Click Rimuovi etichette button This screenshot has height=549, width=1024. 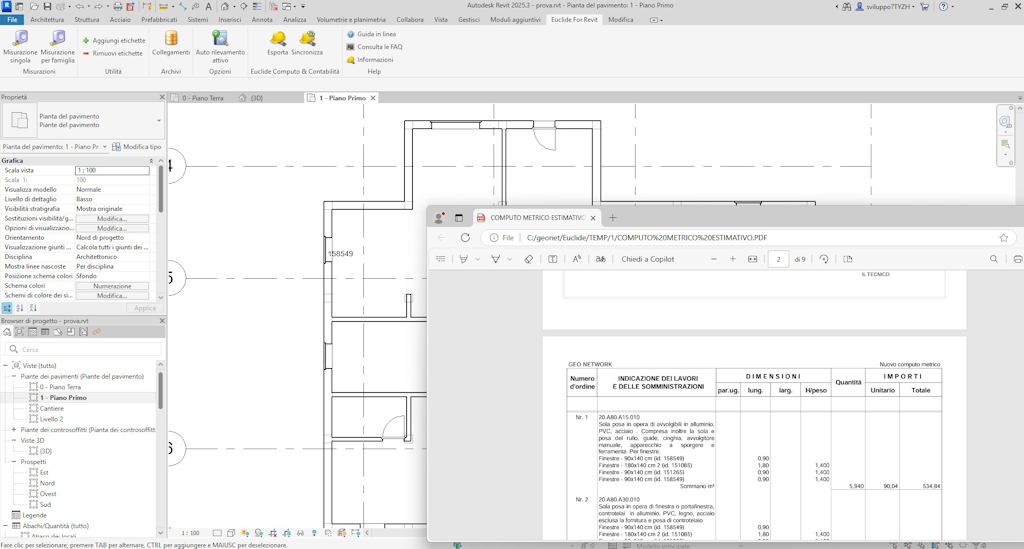(112, 53)
